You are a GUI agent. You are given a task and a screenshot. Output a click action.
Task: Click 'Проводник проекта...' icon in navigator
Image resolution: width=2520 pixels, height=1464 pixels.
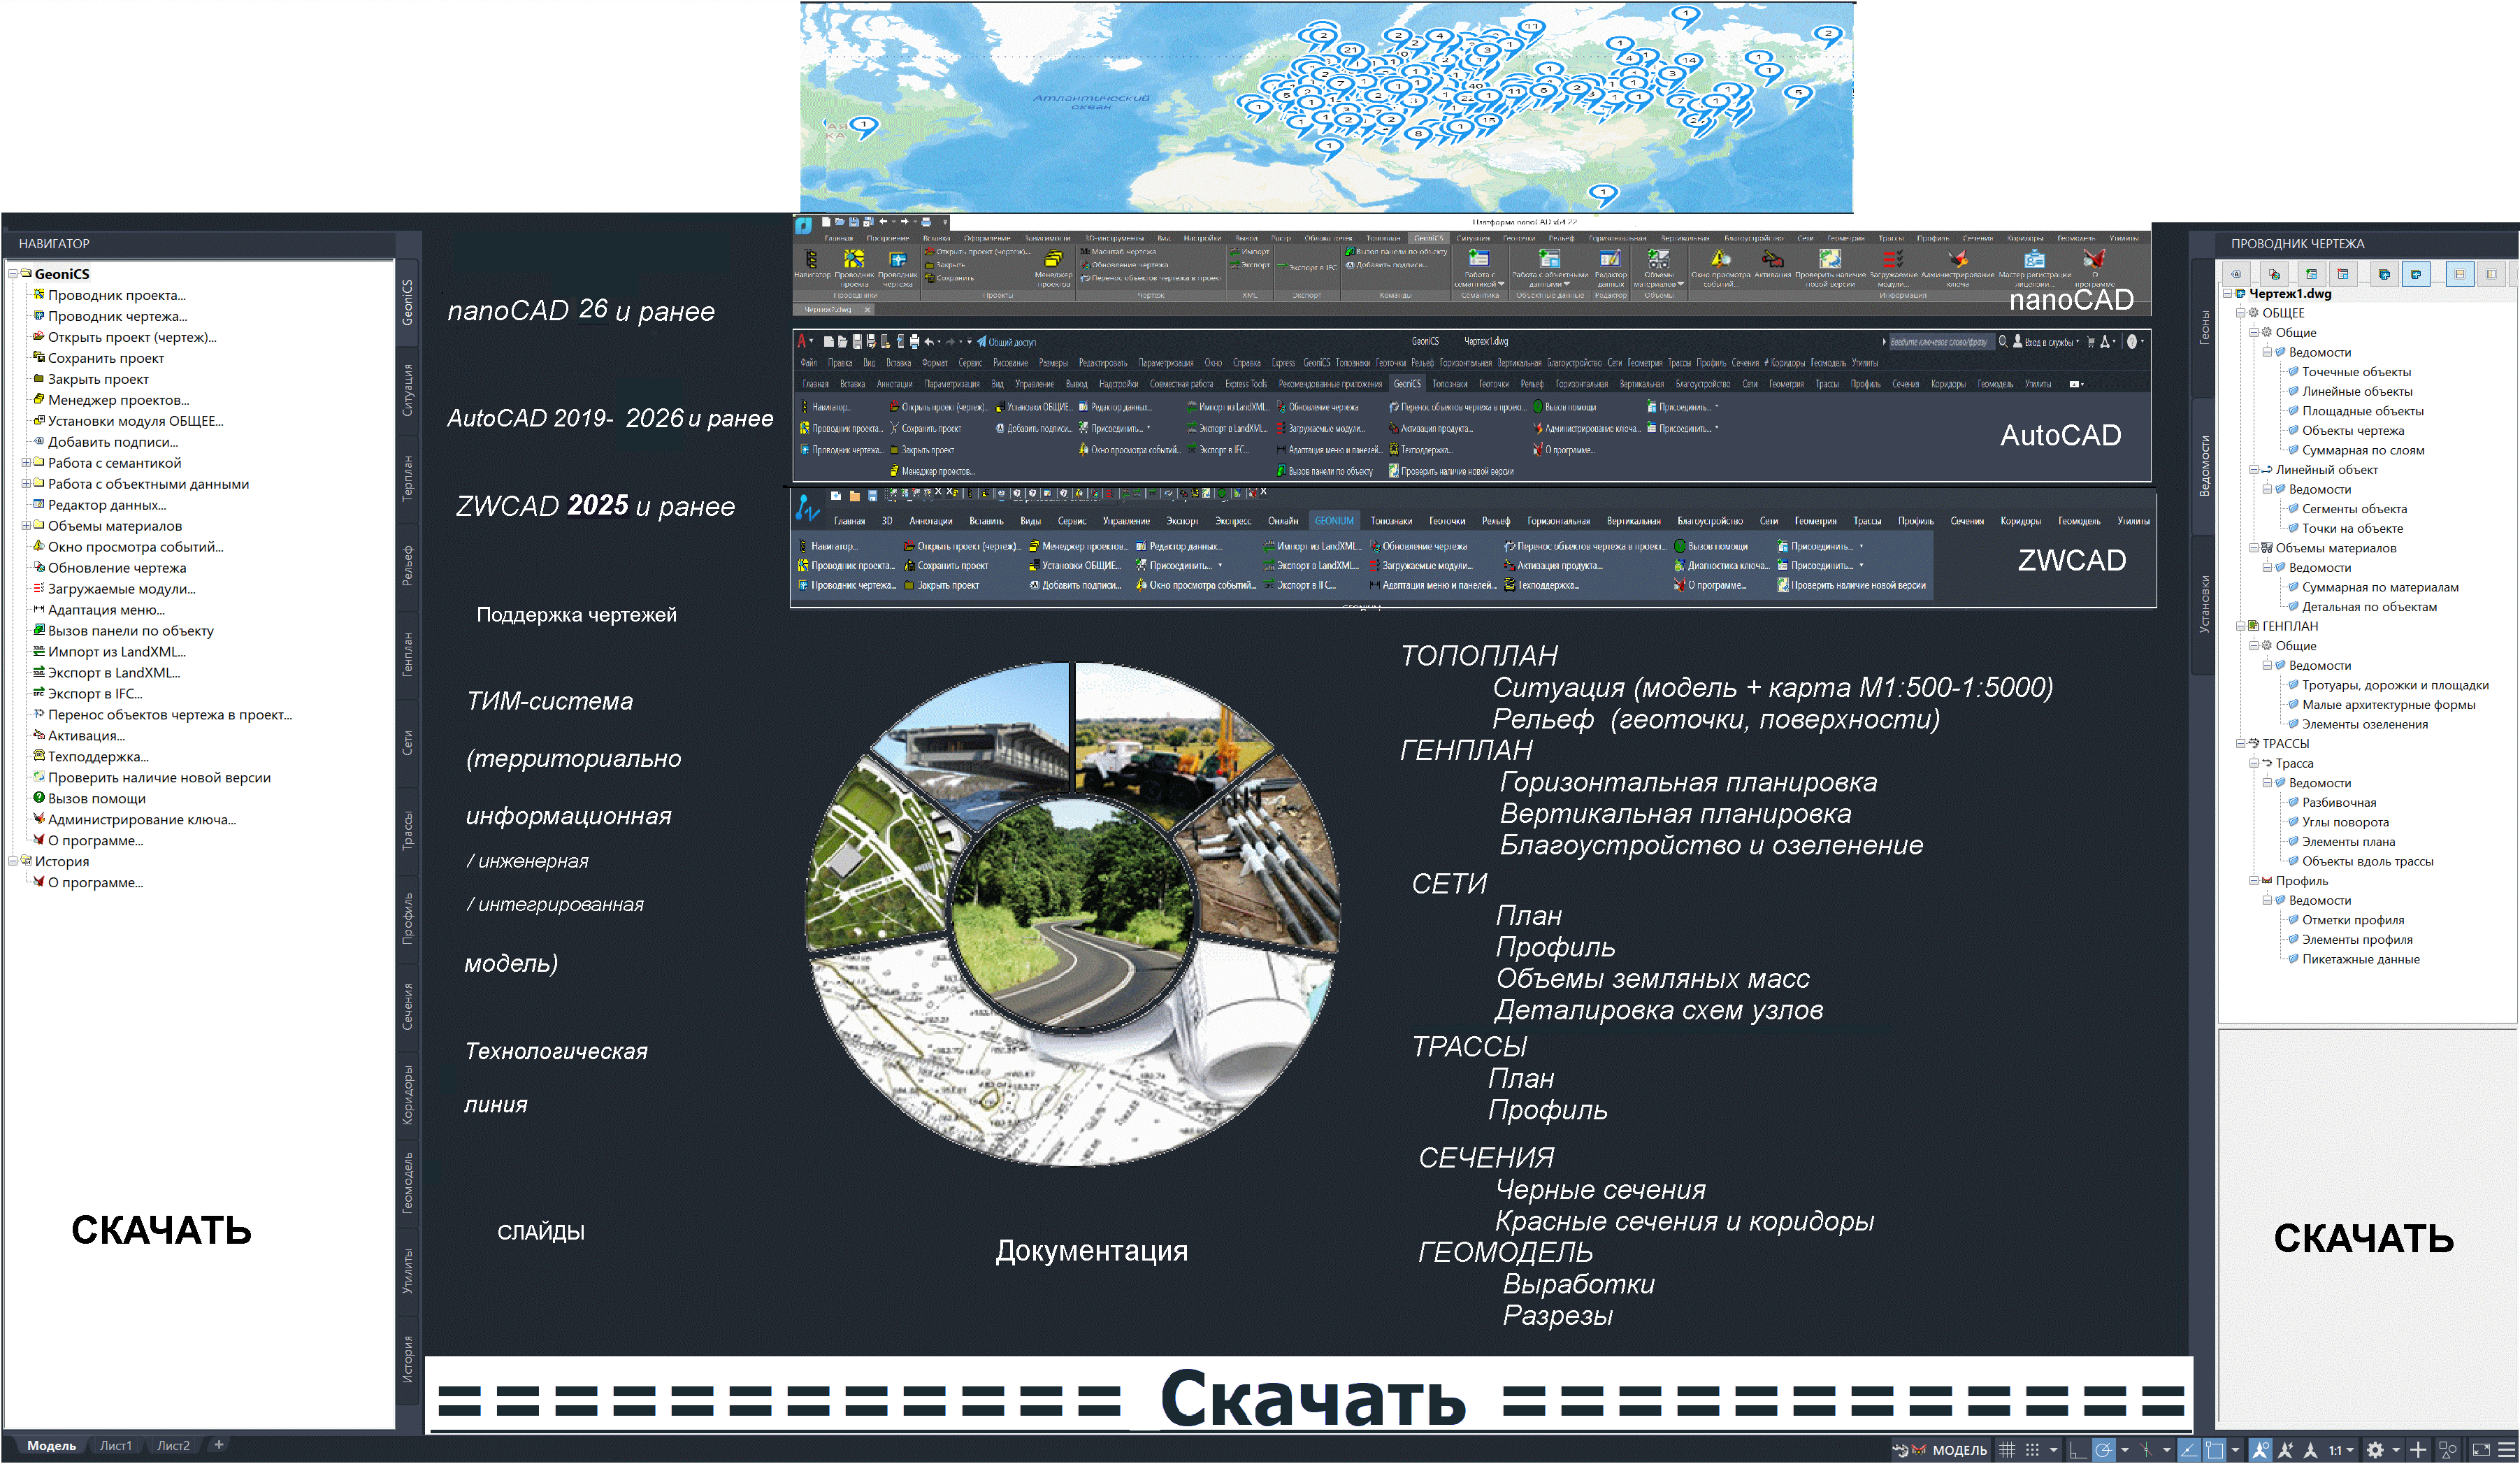(x=39, y=295)
